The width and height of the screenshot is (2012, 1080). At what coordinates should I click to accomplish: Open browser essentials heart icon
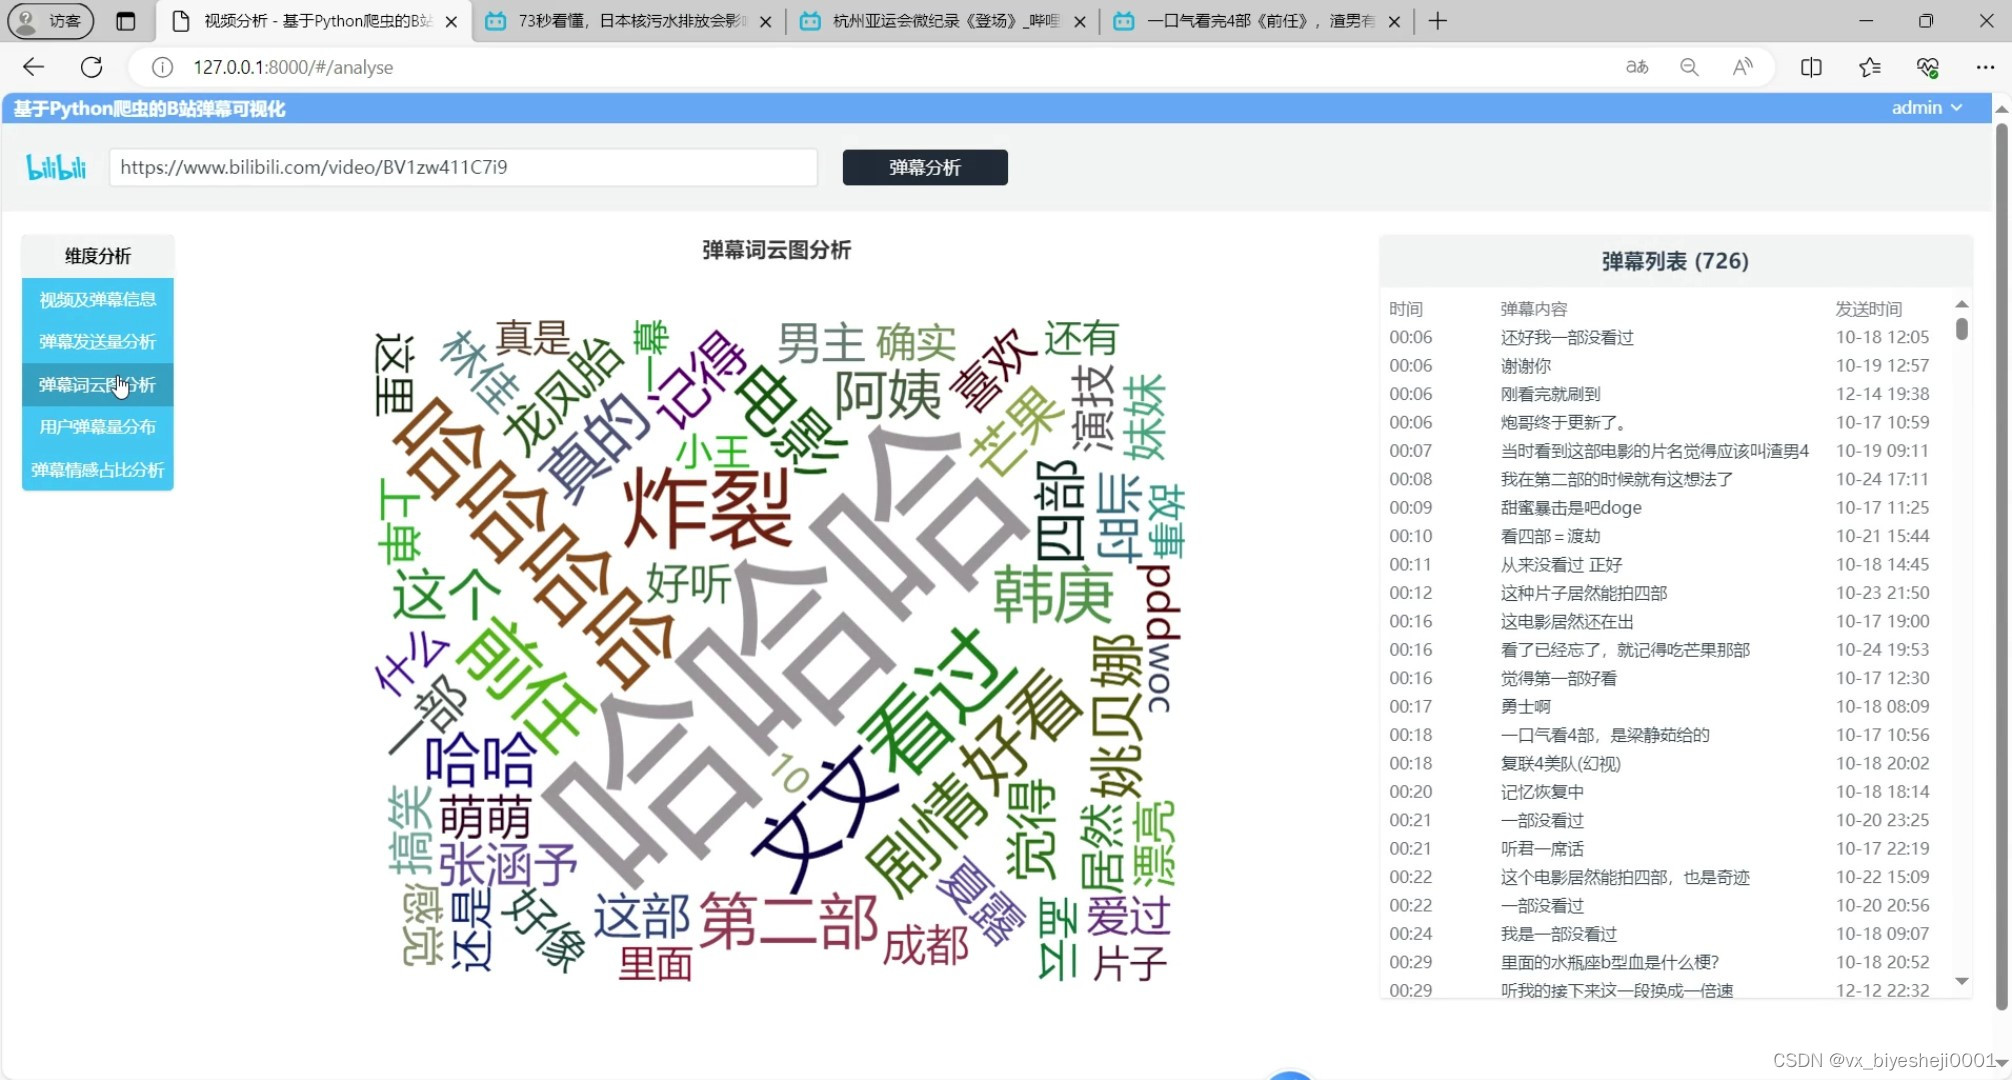[x=1927, y=67]
